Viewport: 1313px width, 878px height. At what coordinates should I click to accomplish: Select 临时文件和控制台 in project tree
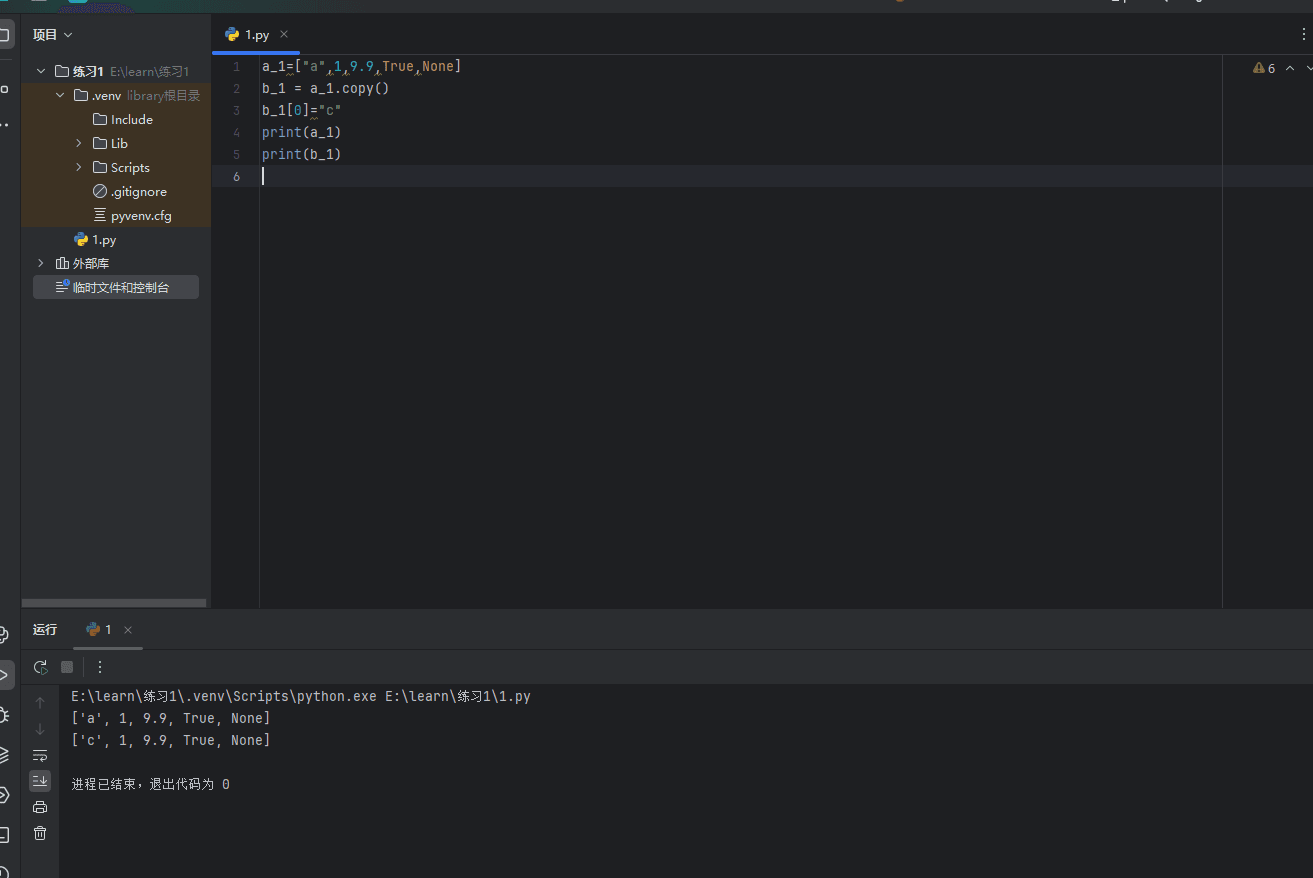[120, 288]
